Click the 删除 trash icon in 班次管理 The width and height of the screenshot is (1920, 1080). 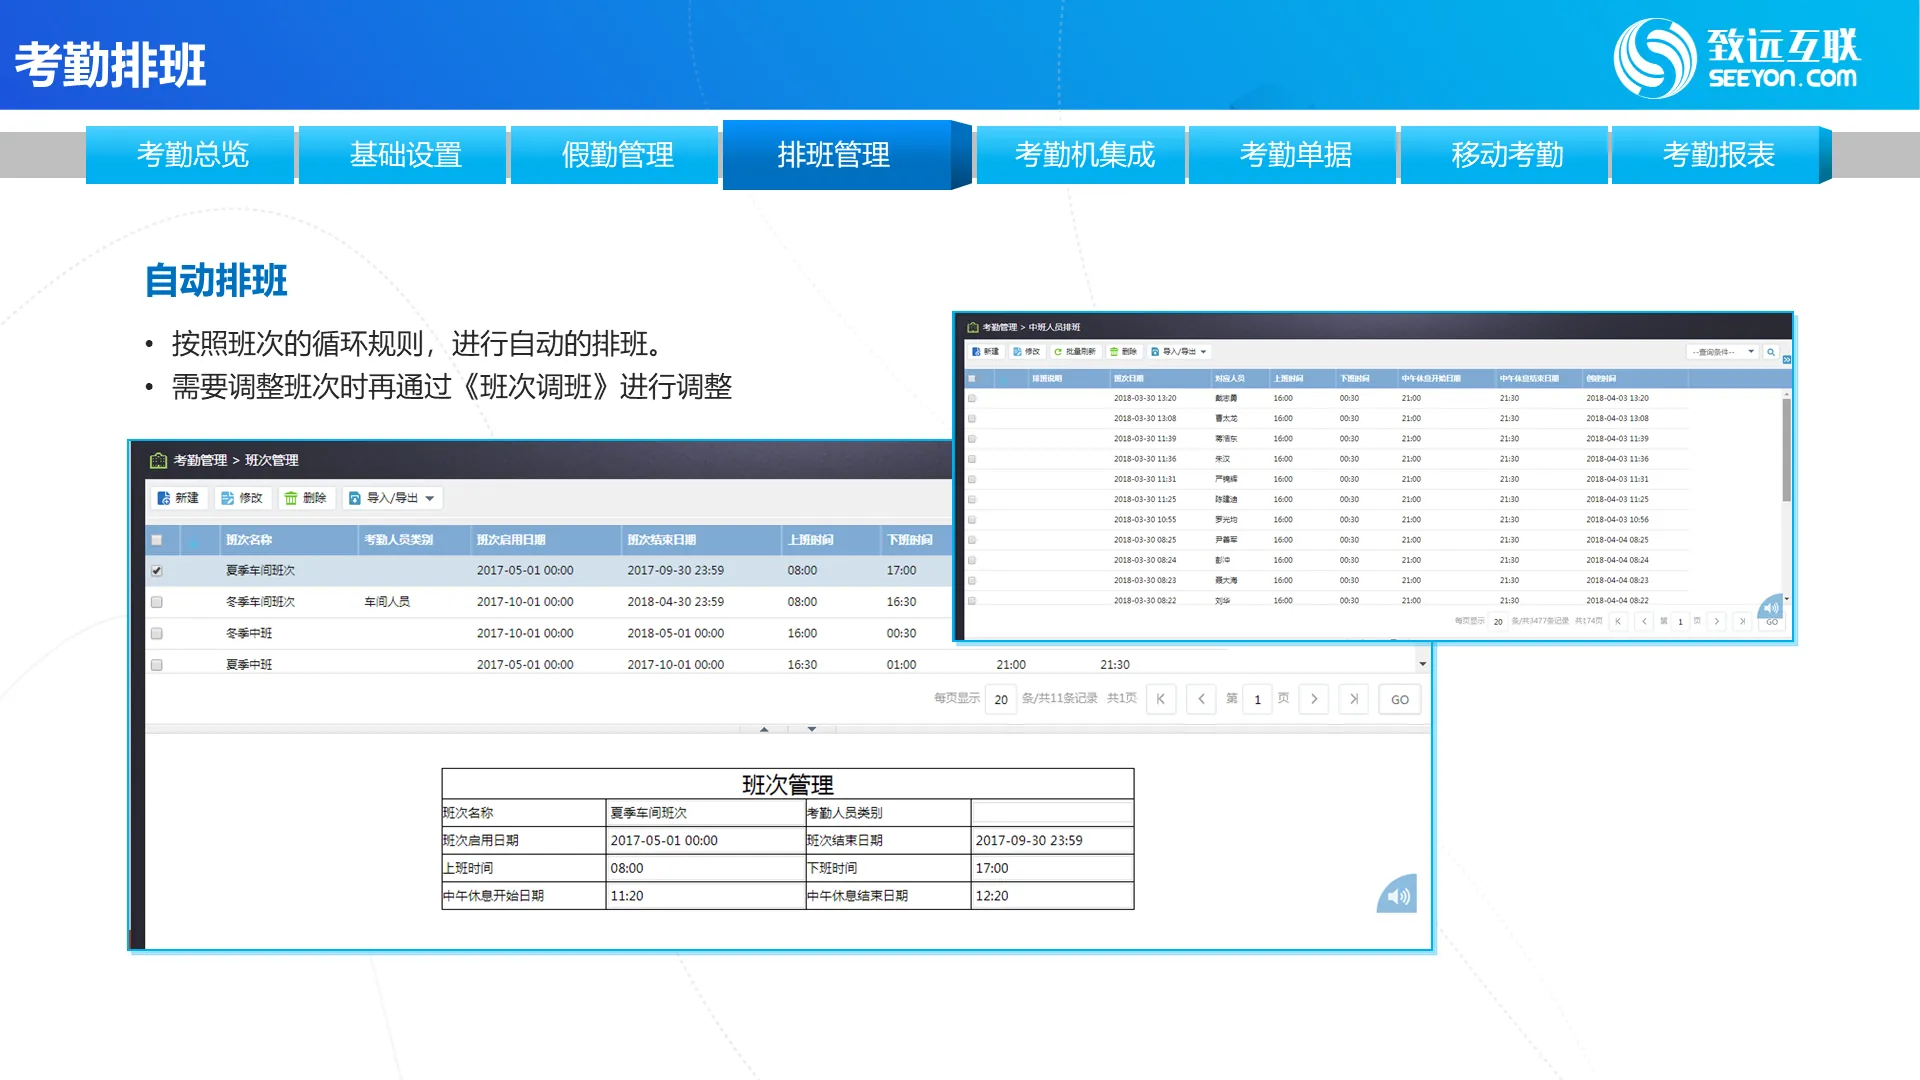click(x=291, y=498)
